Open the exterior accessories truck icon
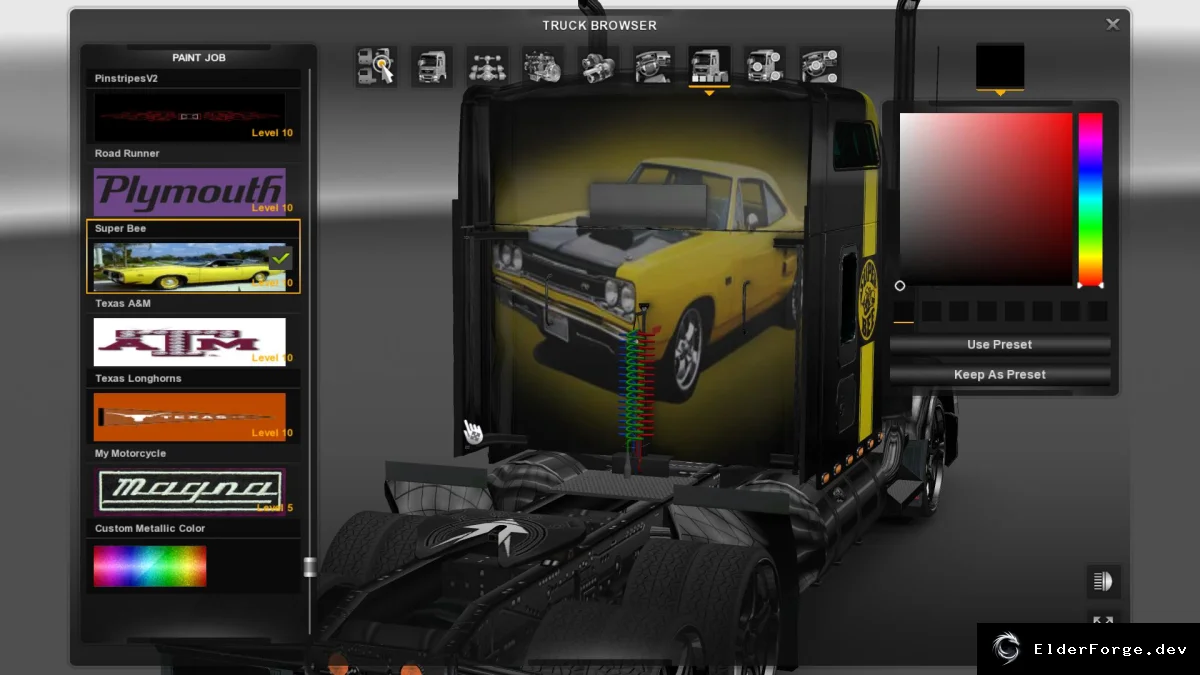 (x=765, y=67)
